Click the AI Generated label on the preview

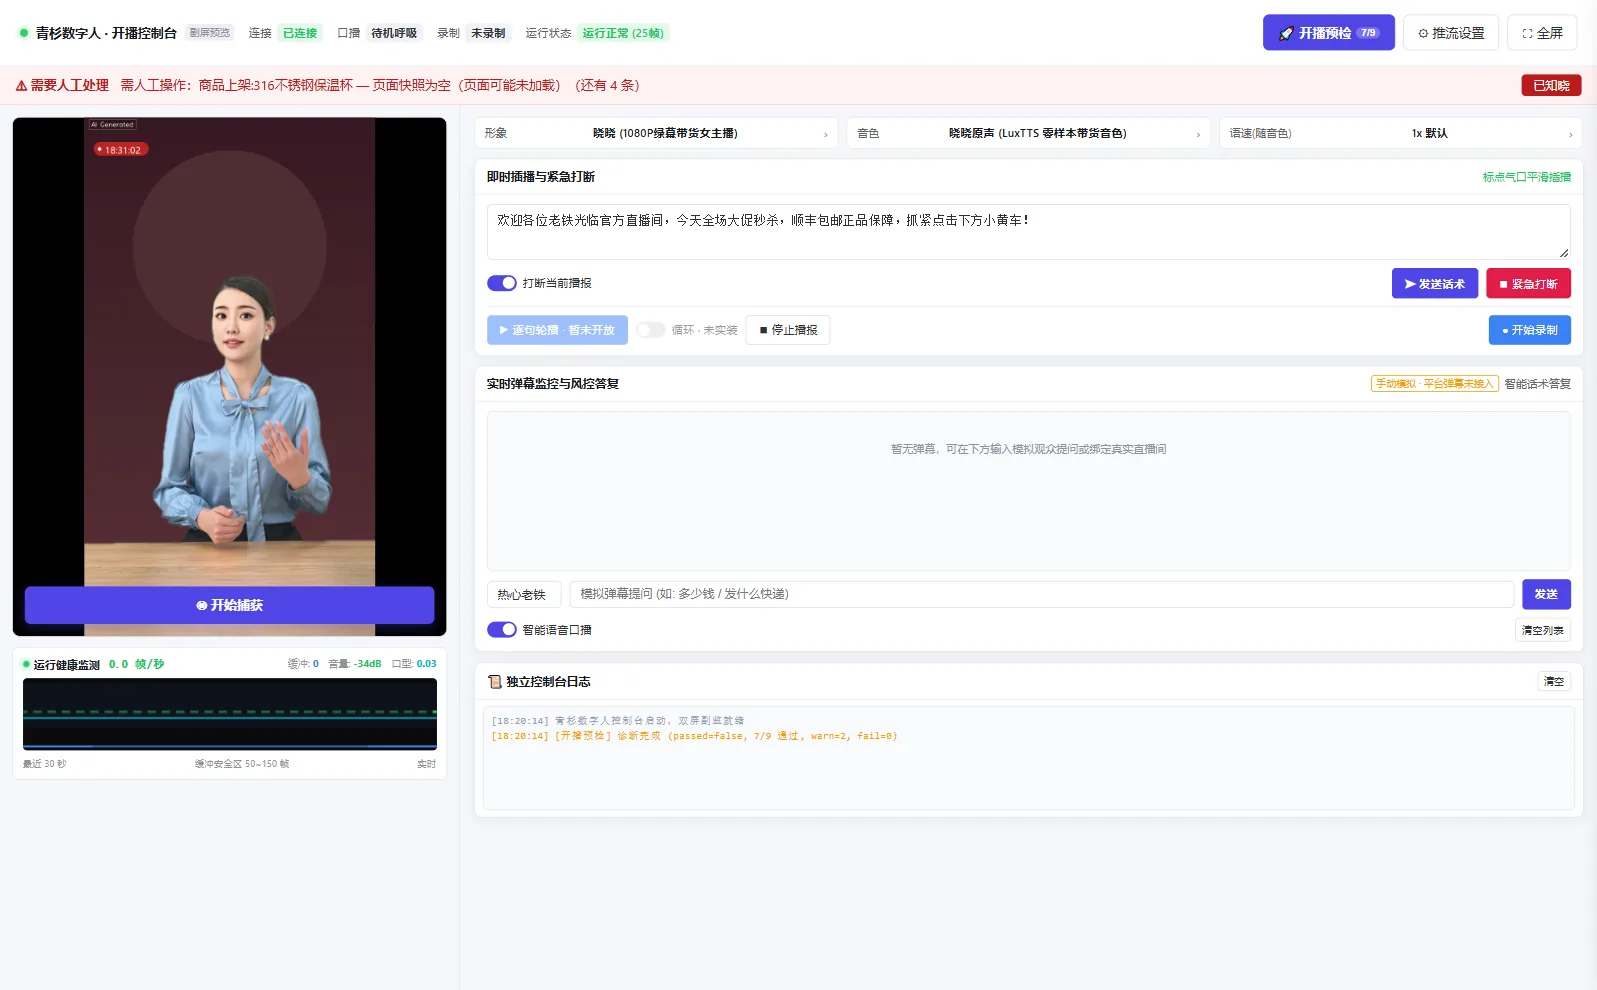[113, 125]
